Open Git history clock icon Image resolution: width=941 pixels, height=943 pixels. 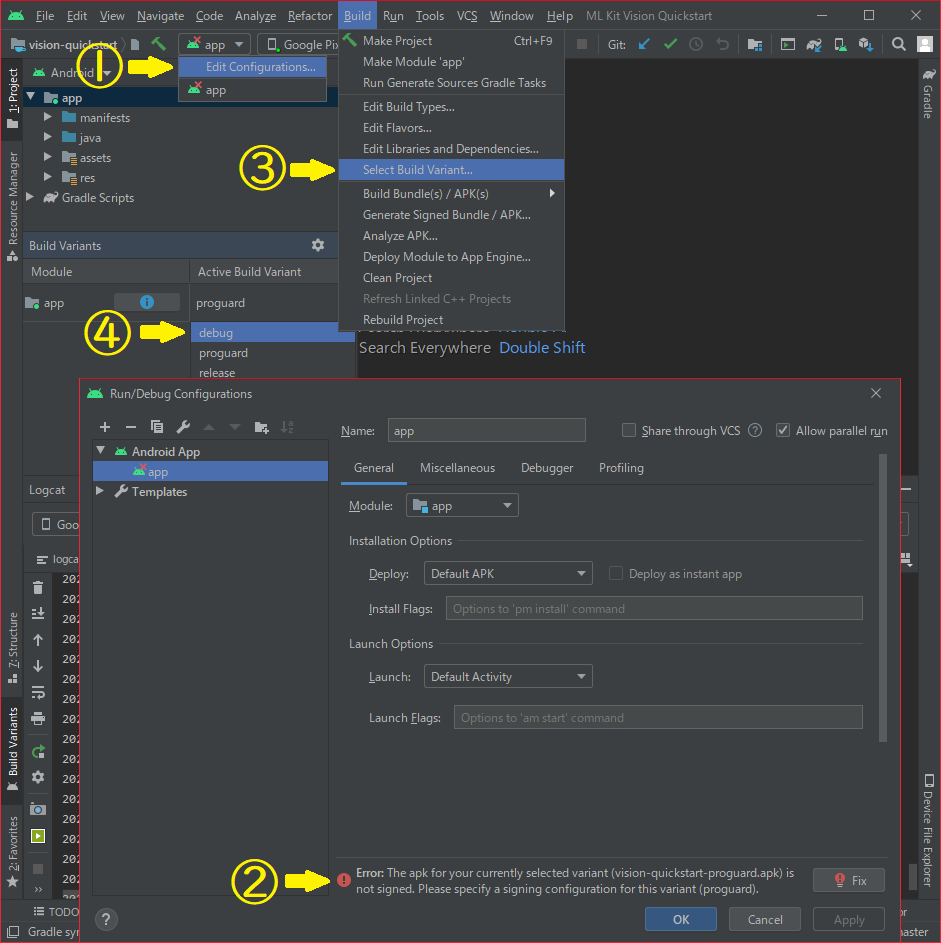coord(696,45)
